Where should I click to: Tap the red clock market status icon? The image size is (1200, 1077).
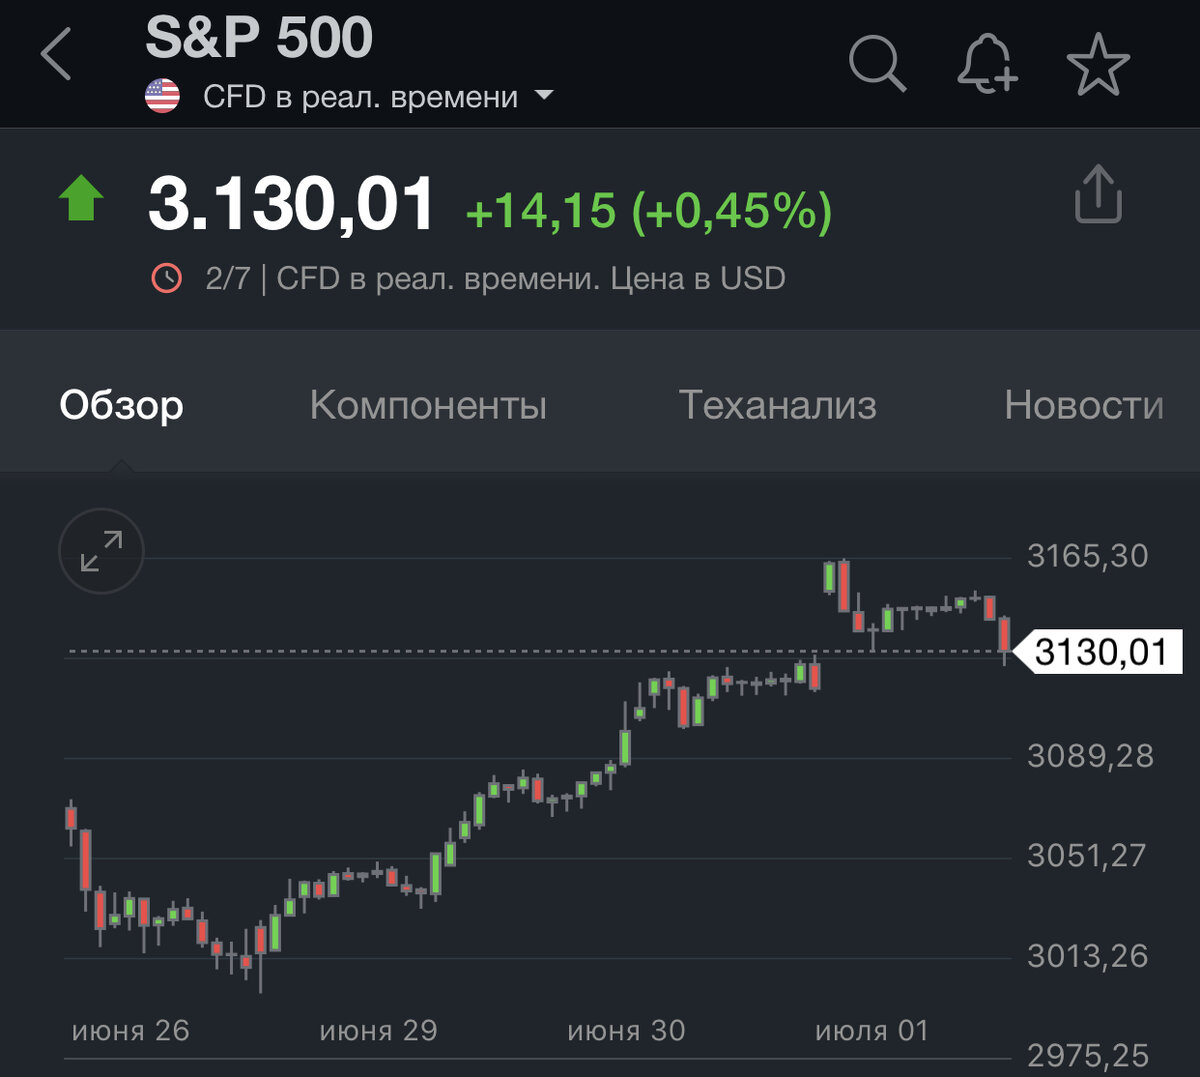tap(166, 278)
